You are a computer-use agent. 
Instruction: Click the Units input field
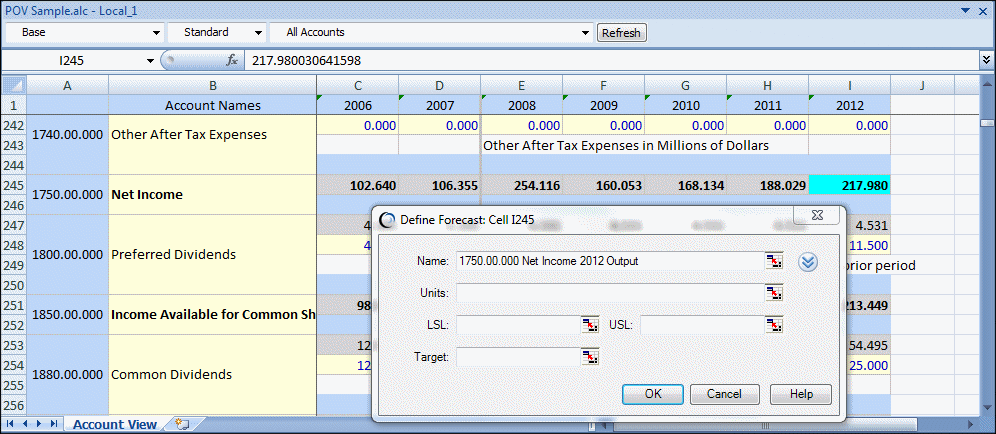[x=610, y=293]
